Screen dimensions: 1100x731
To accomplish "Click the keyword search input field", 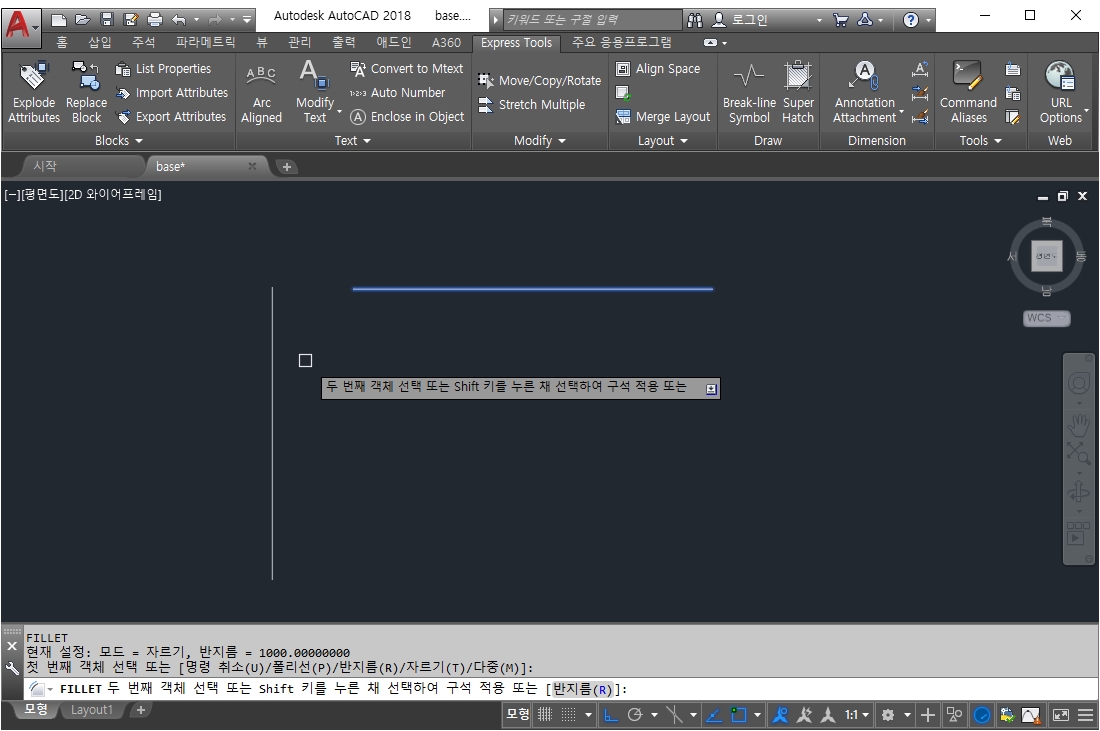I will tap(591, 20).
